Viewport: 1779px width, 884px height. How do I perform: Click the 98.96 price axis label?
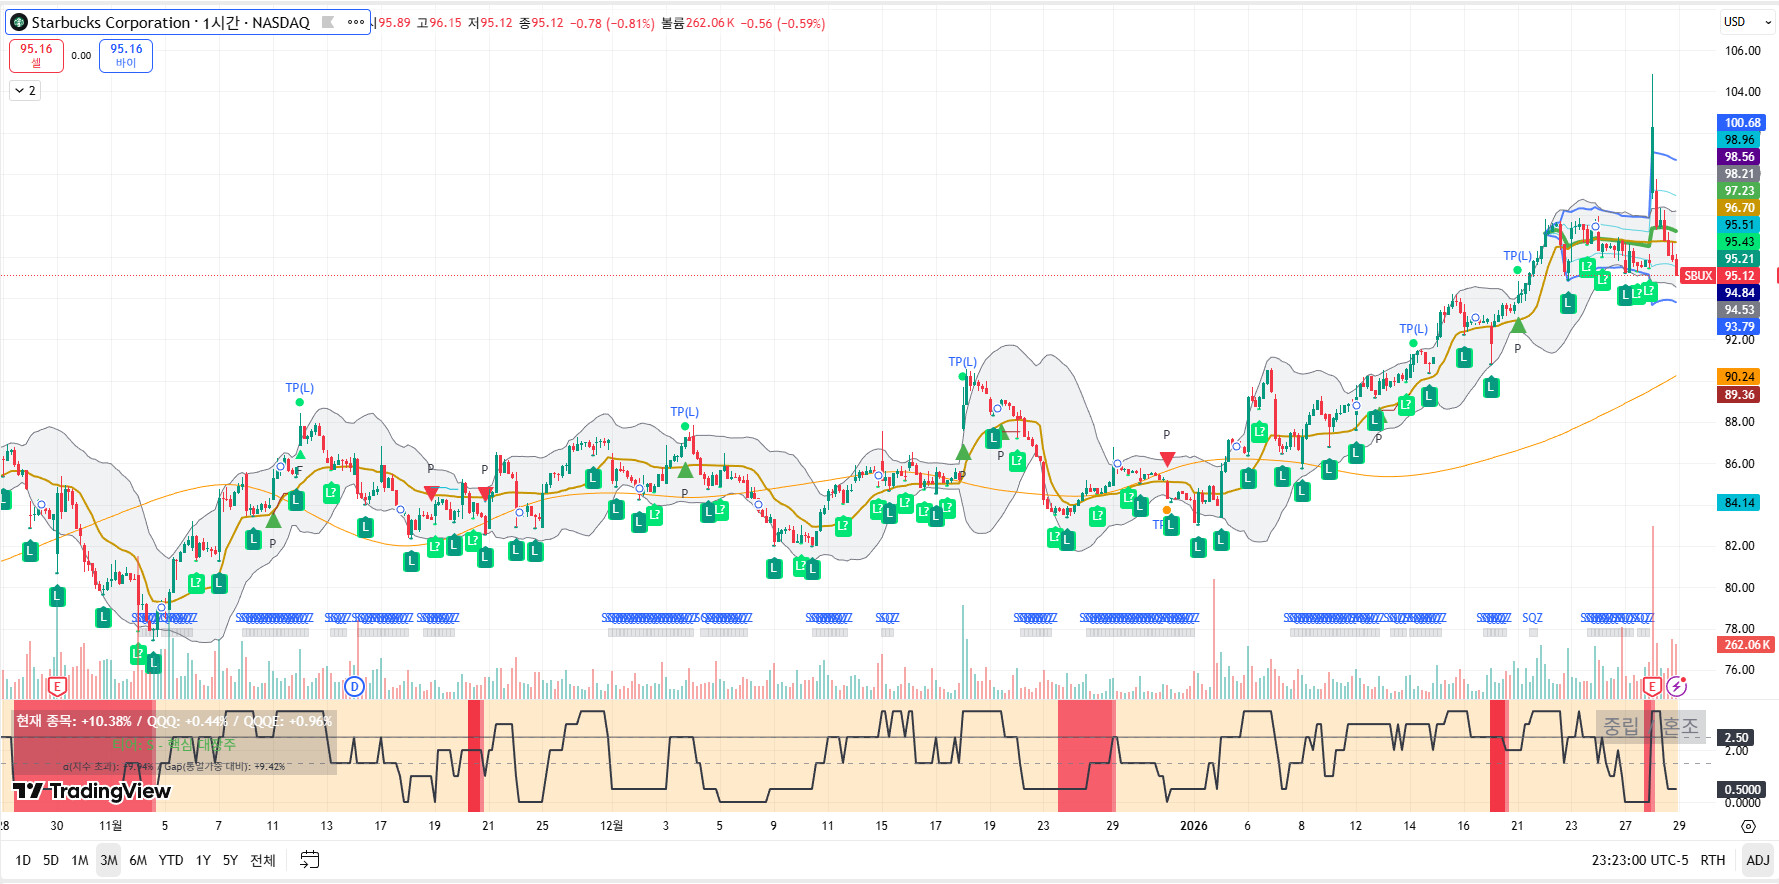point(1739,140)
